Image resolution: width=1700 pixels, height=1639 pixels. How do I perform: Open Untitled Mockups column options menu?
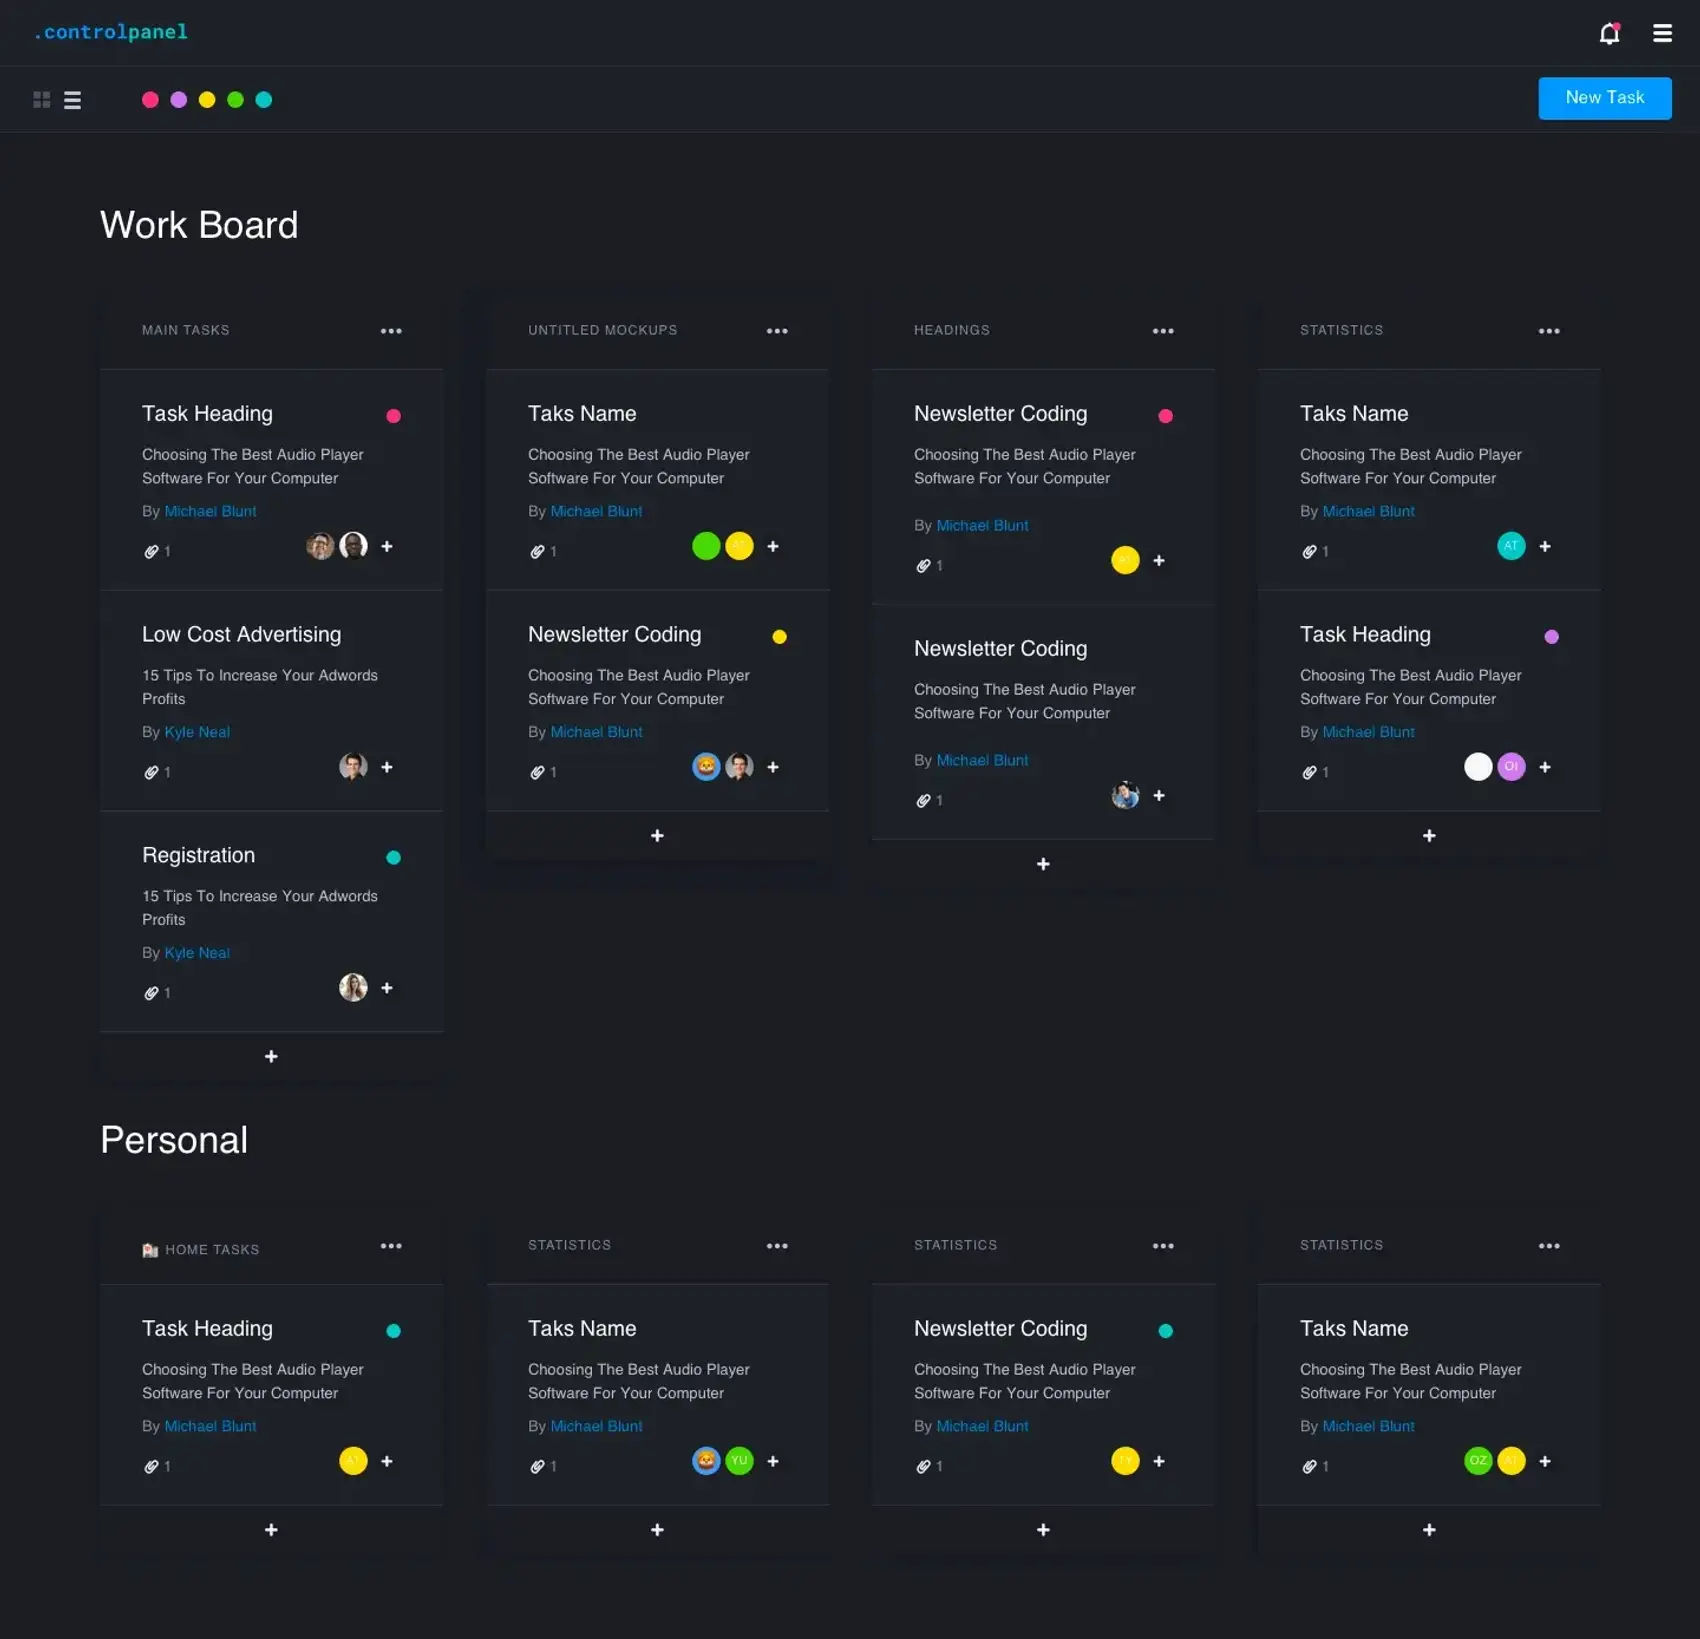pos(777,331)
